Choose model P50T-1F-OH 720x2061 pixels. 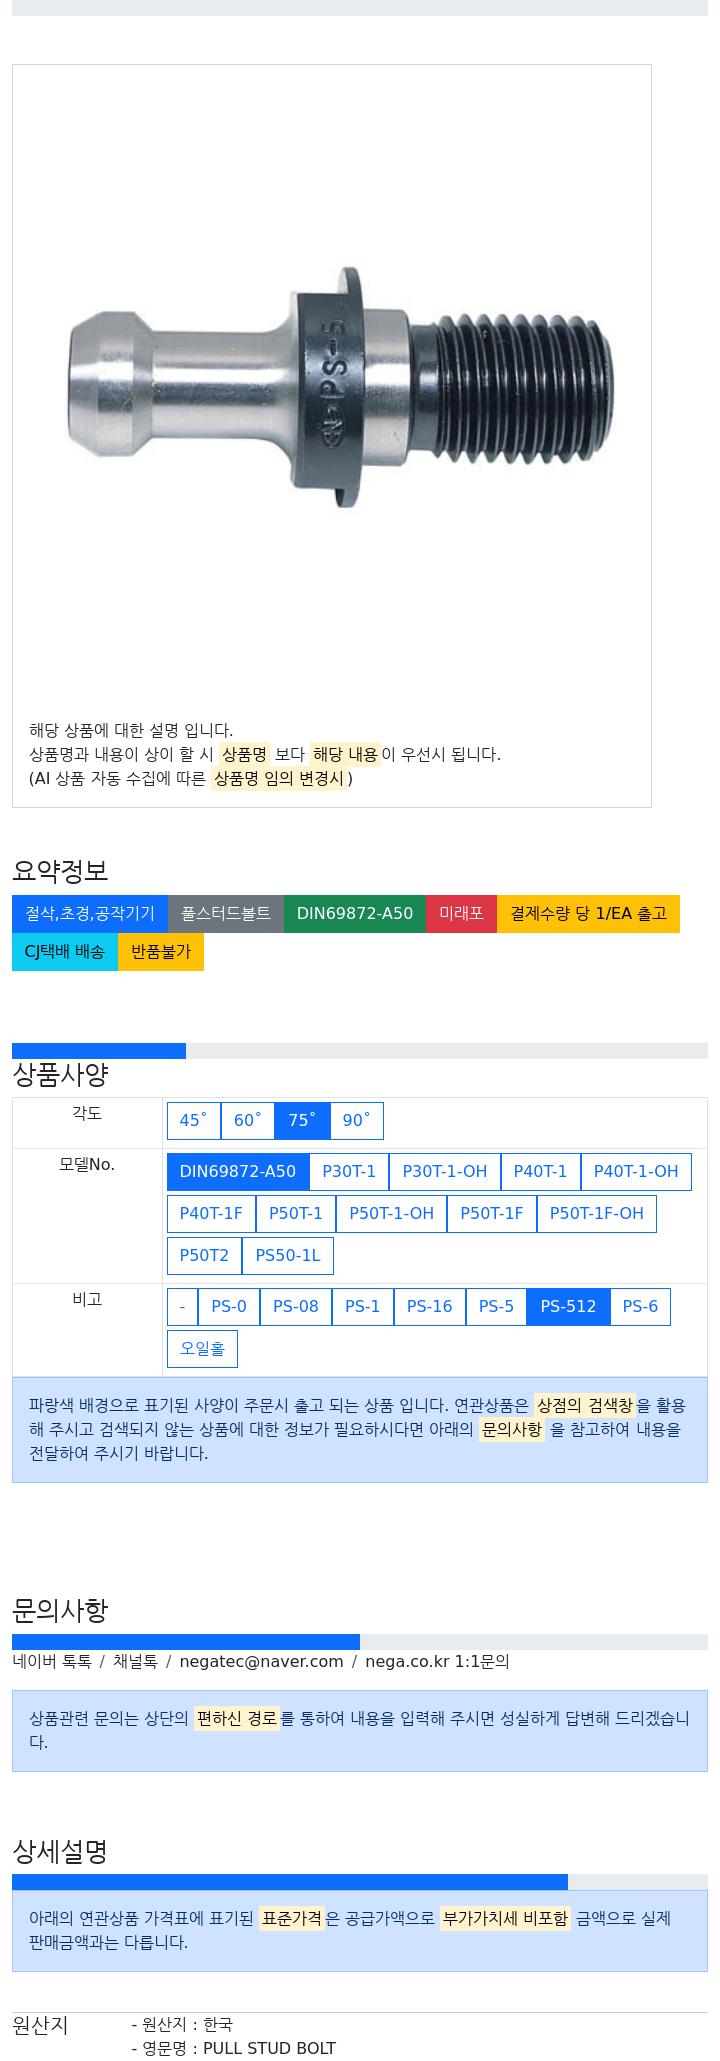[x=597, y=1213]
